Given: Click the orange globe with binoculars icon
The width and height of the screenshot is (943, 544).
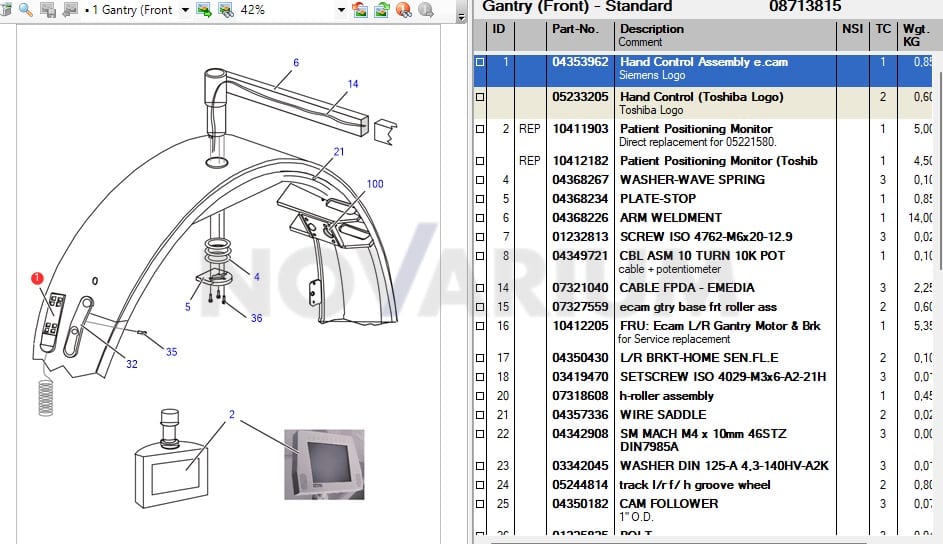Looking at the screenshot, I should coord(404,9).
